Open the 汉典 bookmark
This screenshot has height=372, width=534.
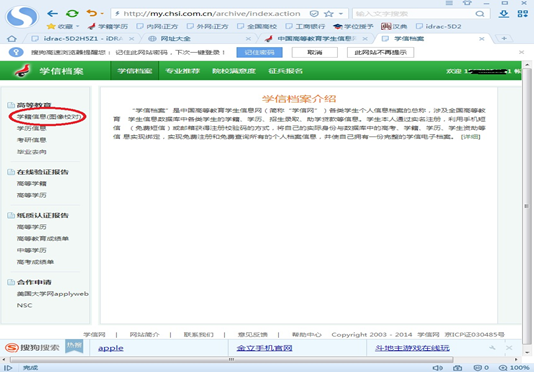(394, 26)
